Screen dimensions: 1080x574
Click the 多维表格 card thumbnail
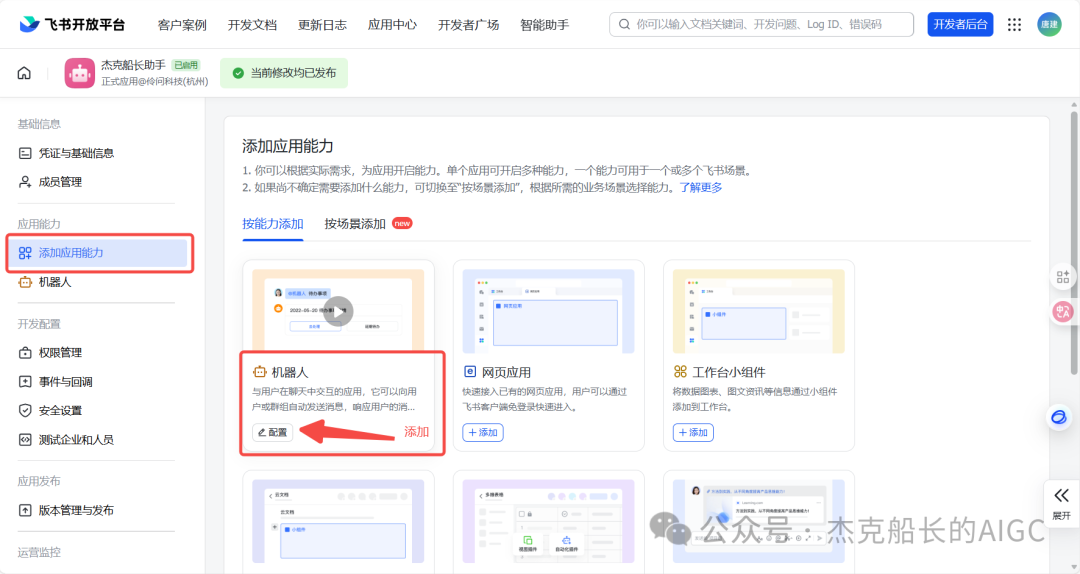pos(548,522)
